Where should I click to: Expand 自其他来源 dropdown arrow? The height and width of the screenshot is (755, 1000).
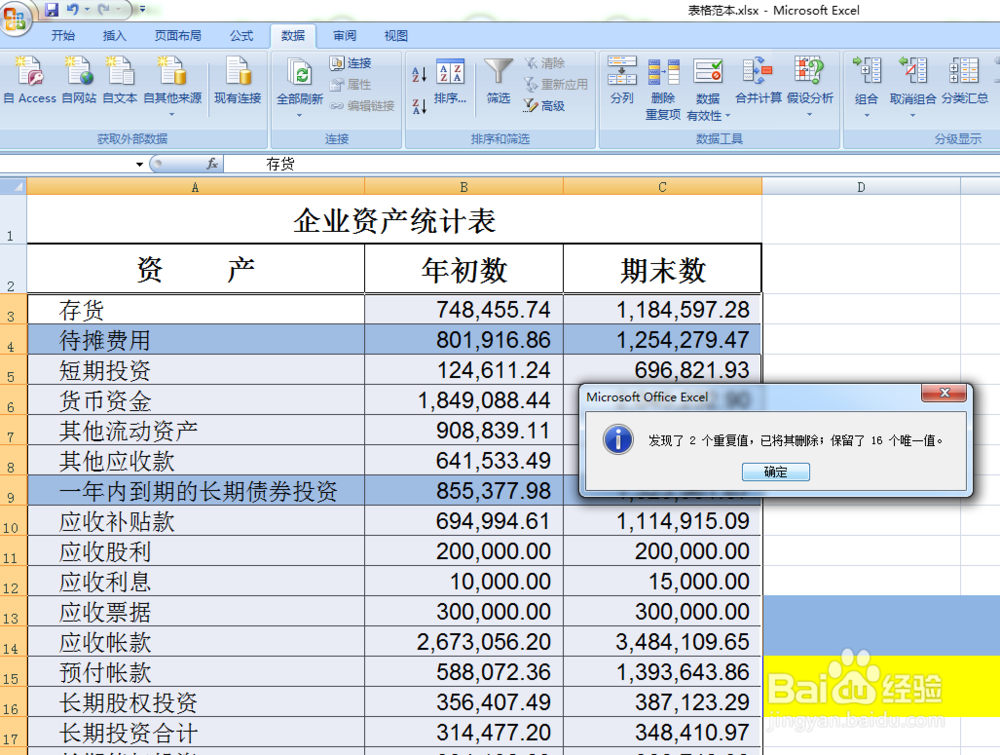coord(172,115)
